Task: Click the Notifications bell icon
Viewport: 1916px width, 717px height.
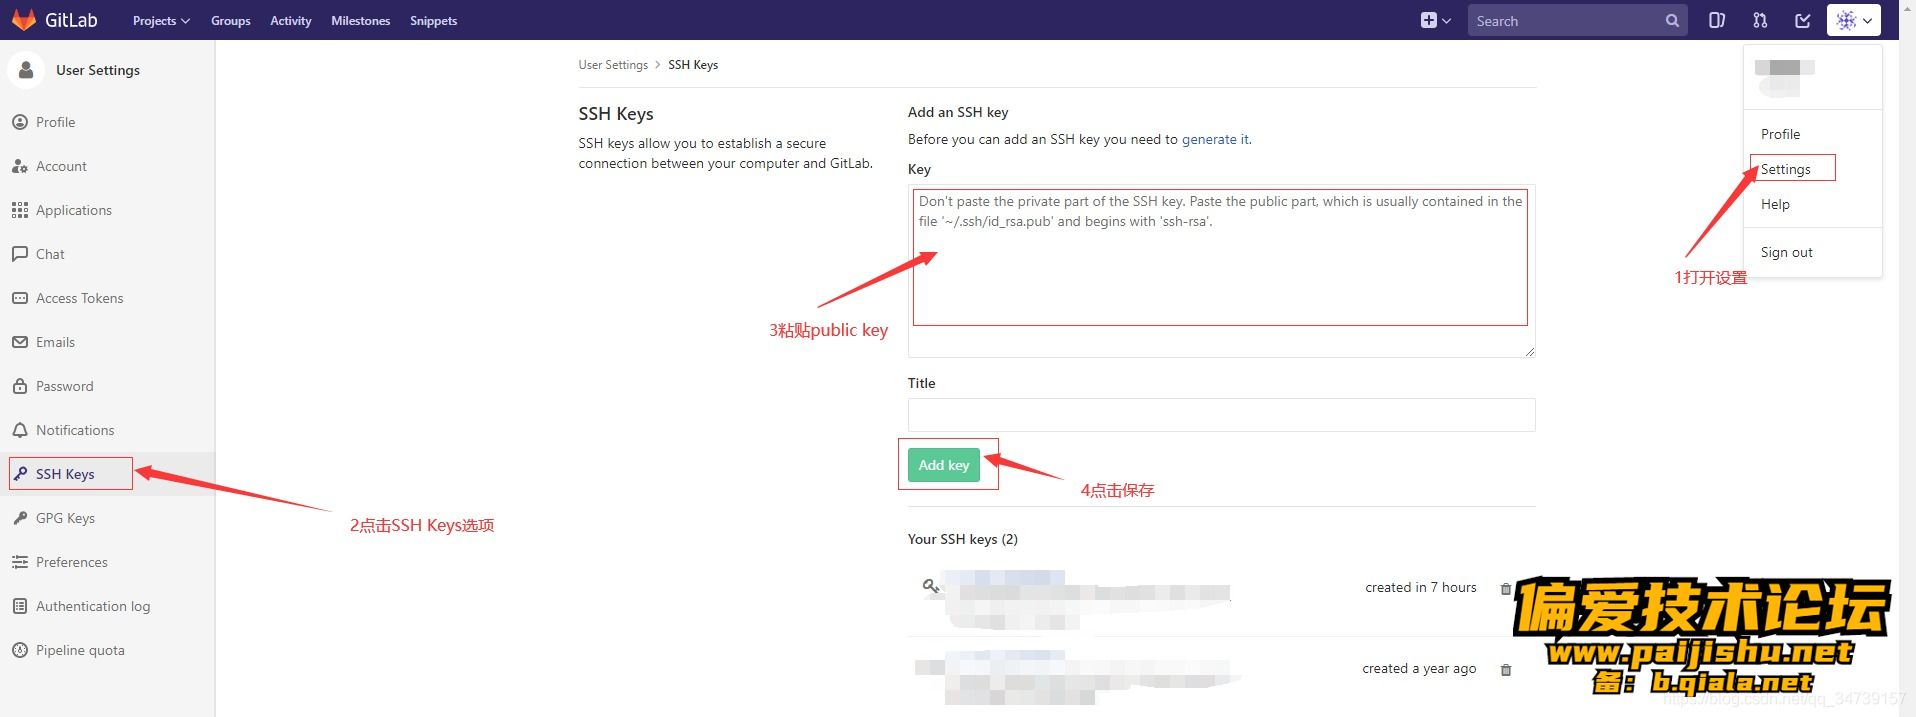Action: pyautogui.click(x=20, y=430)
